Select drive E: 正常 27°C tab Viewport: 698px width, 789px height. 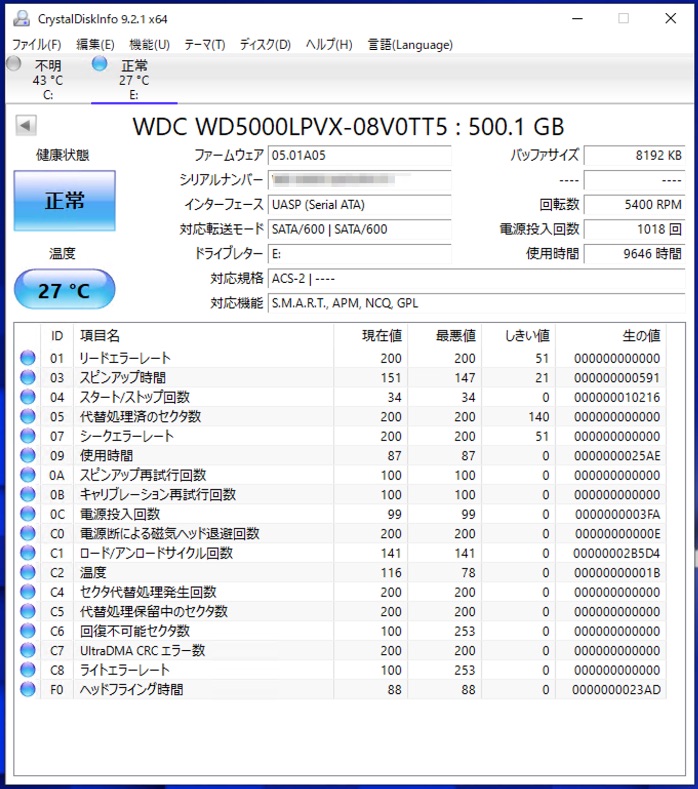(134, 80)
